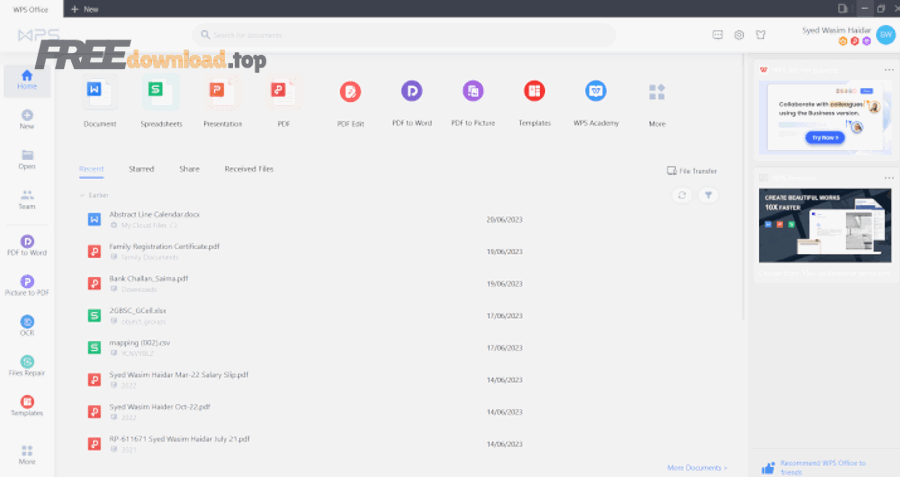Viewport: 900px width, 477px height.
Task: Open the document list filter
Action: [708, 195]
